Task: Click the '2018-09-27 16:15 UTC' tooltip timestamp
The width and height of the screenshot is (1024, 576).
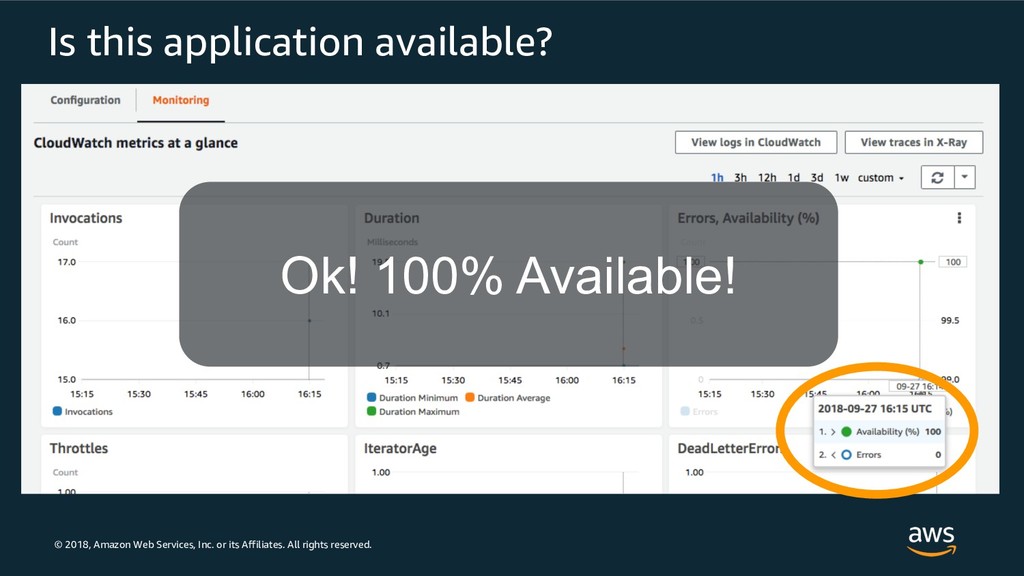Action: pyautogui.click(x=875, y=409)
